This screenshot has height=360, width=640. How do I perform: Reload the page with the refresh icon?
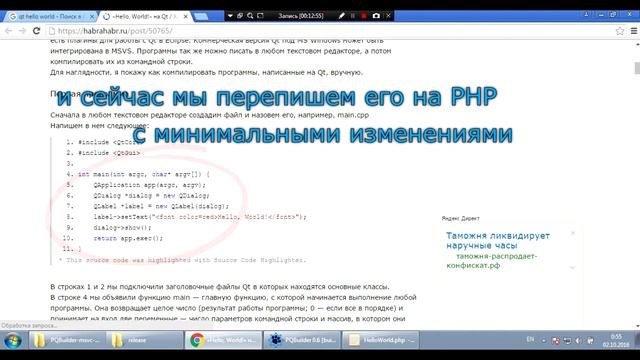pos(36,31)
